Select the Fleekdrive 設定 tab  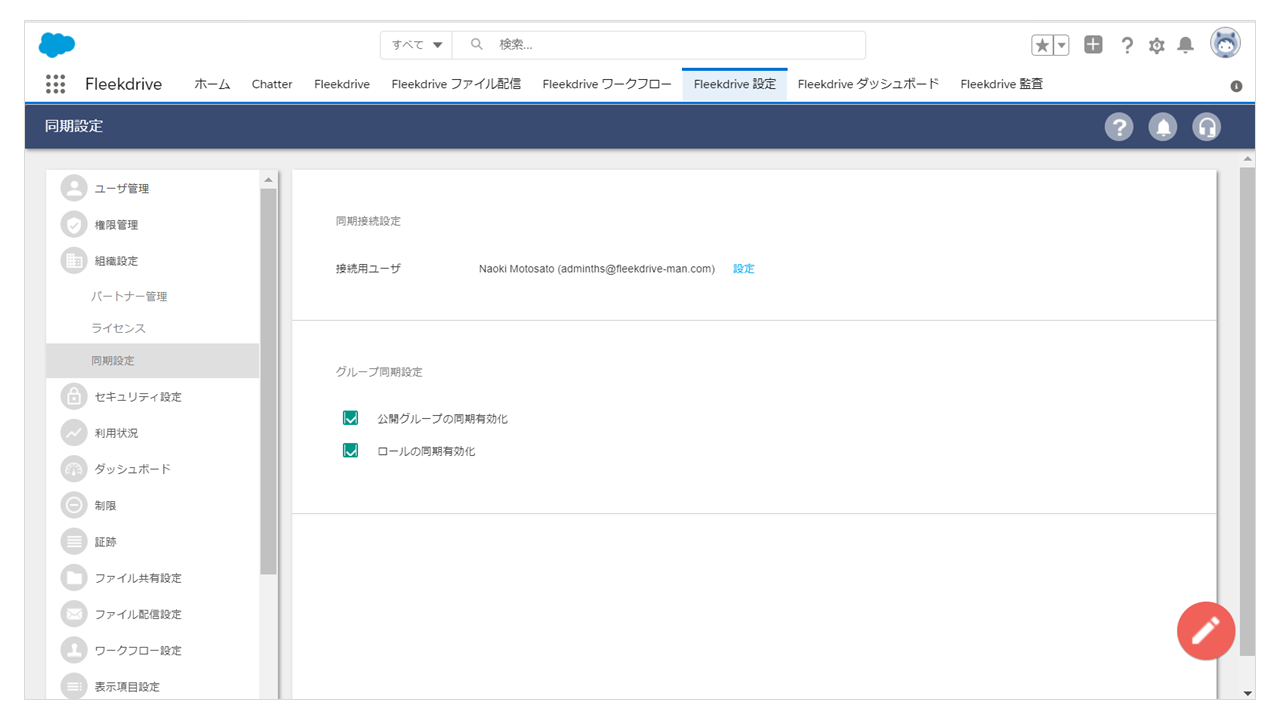pyautogui.click(x=735, y=84)
